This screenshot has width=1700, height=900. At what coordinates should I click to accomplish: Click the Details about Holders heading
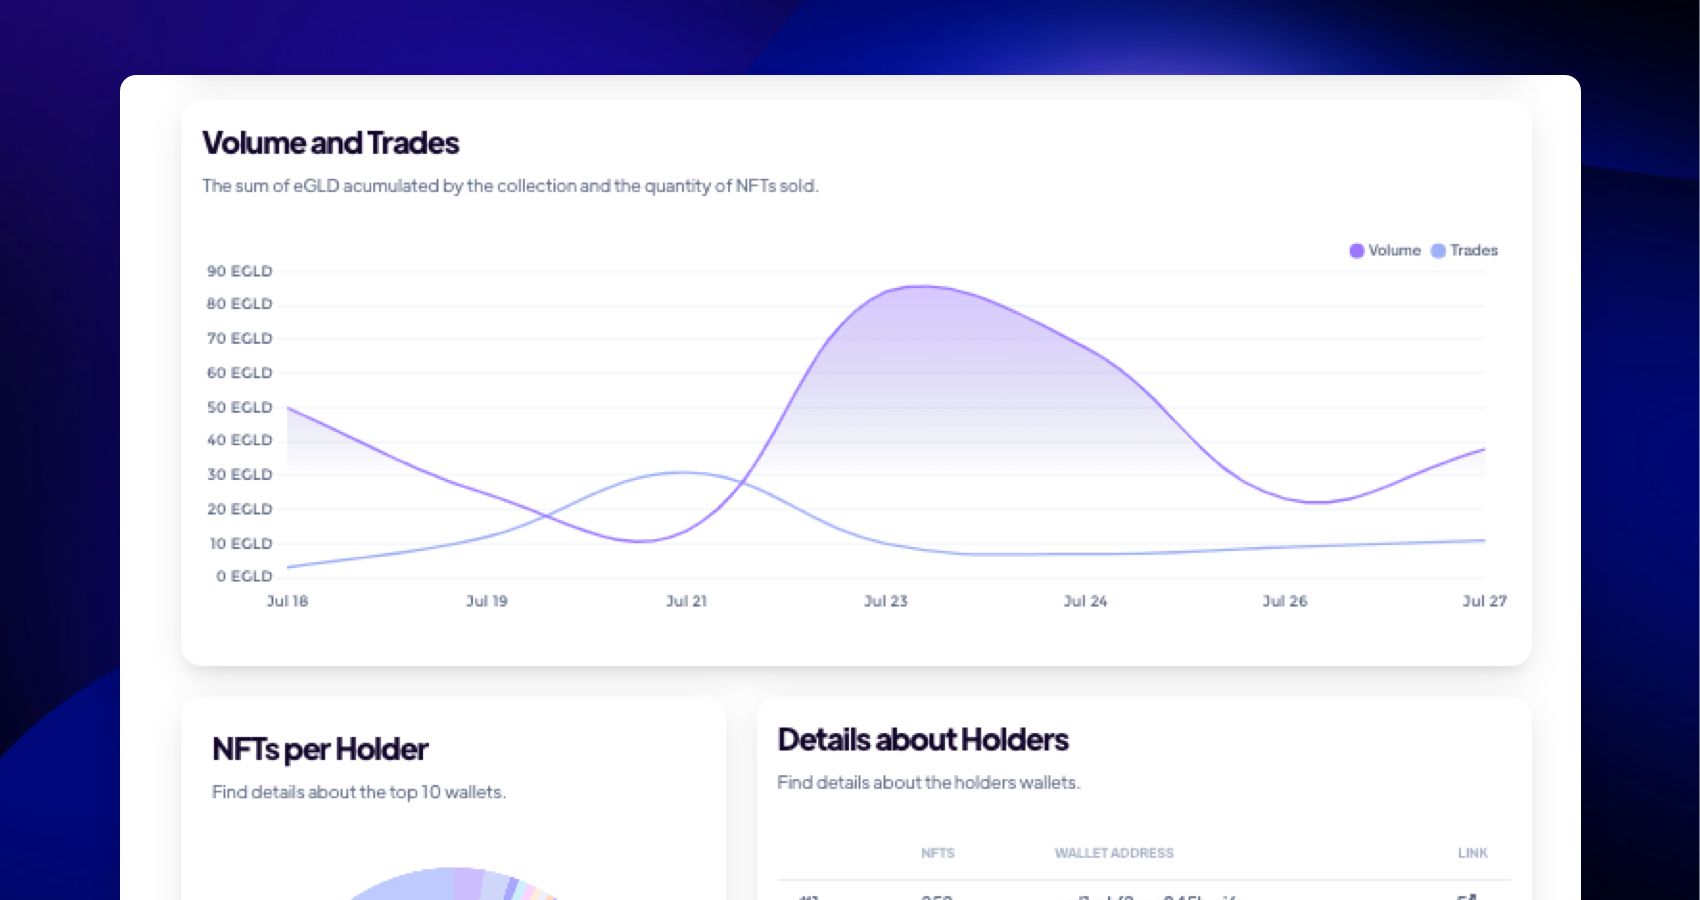pyautogui.click(x=922, y=740)
